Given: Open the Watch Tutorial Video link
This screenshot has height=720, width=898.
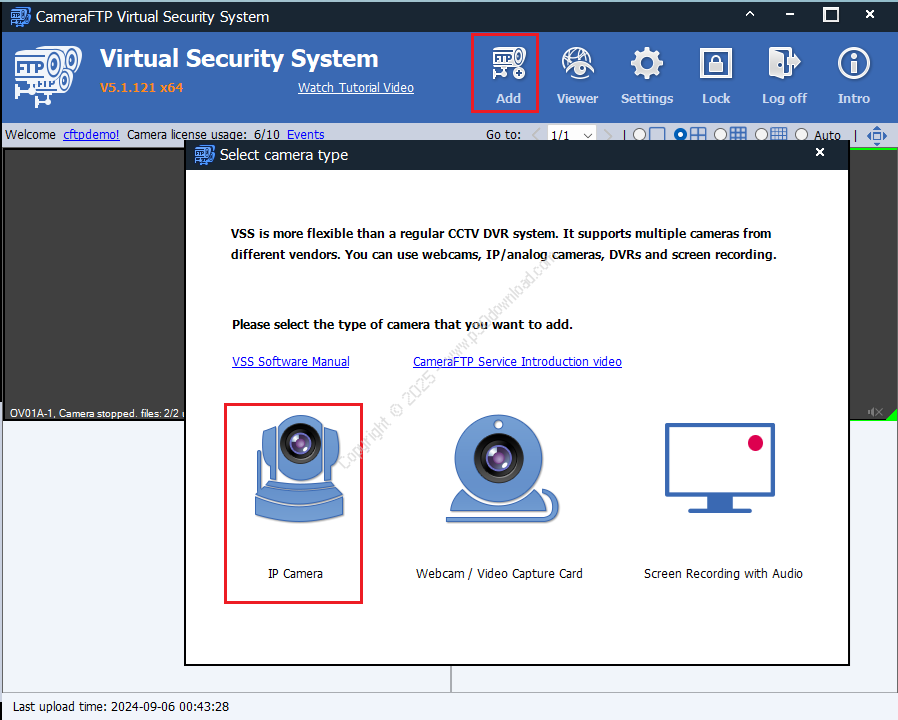Looking at the screenshot, I should 356,88.
